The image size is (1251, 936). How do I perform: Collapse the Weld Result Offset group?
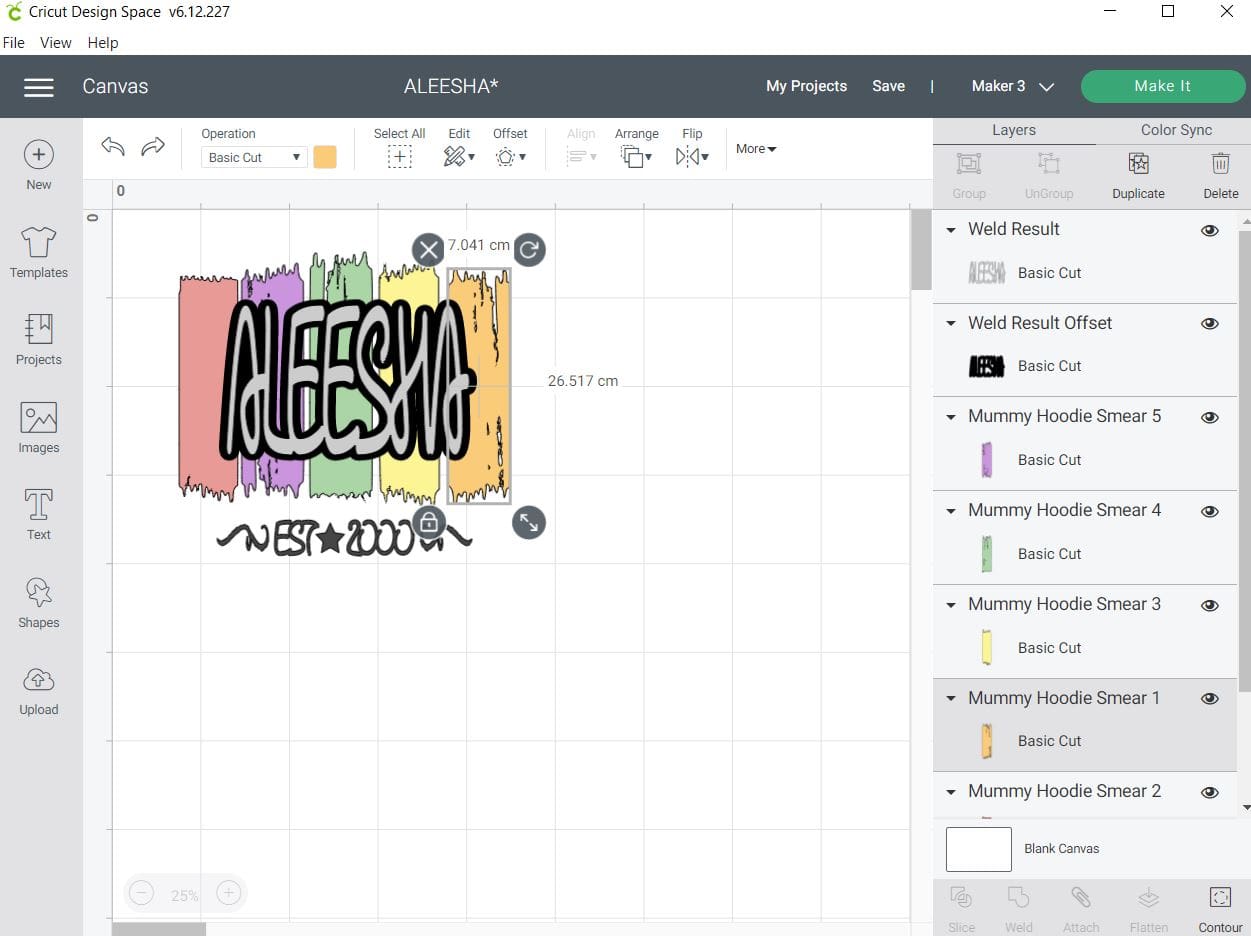tap(951, 324)
